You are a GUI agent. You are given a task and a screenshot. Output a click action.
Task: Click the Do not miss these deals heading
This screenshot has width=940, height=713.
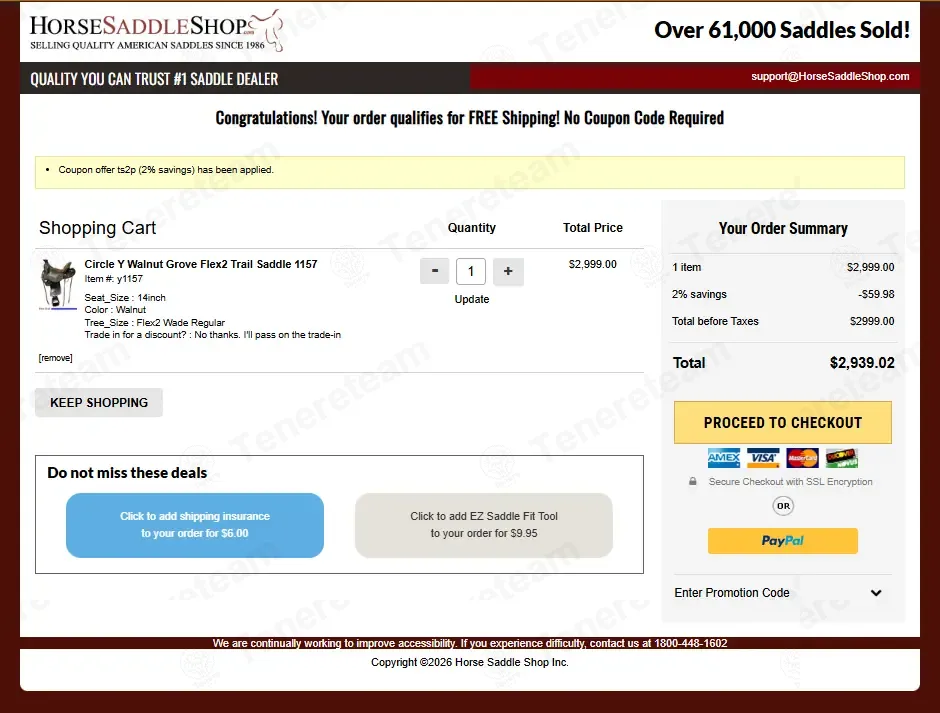[x=127, y=473]
